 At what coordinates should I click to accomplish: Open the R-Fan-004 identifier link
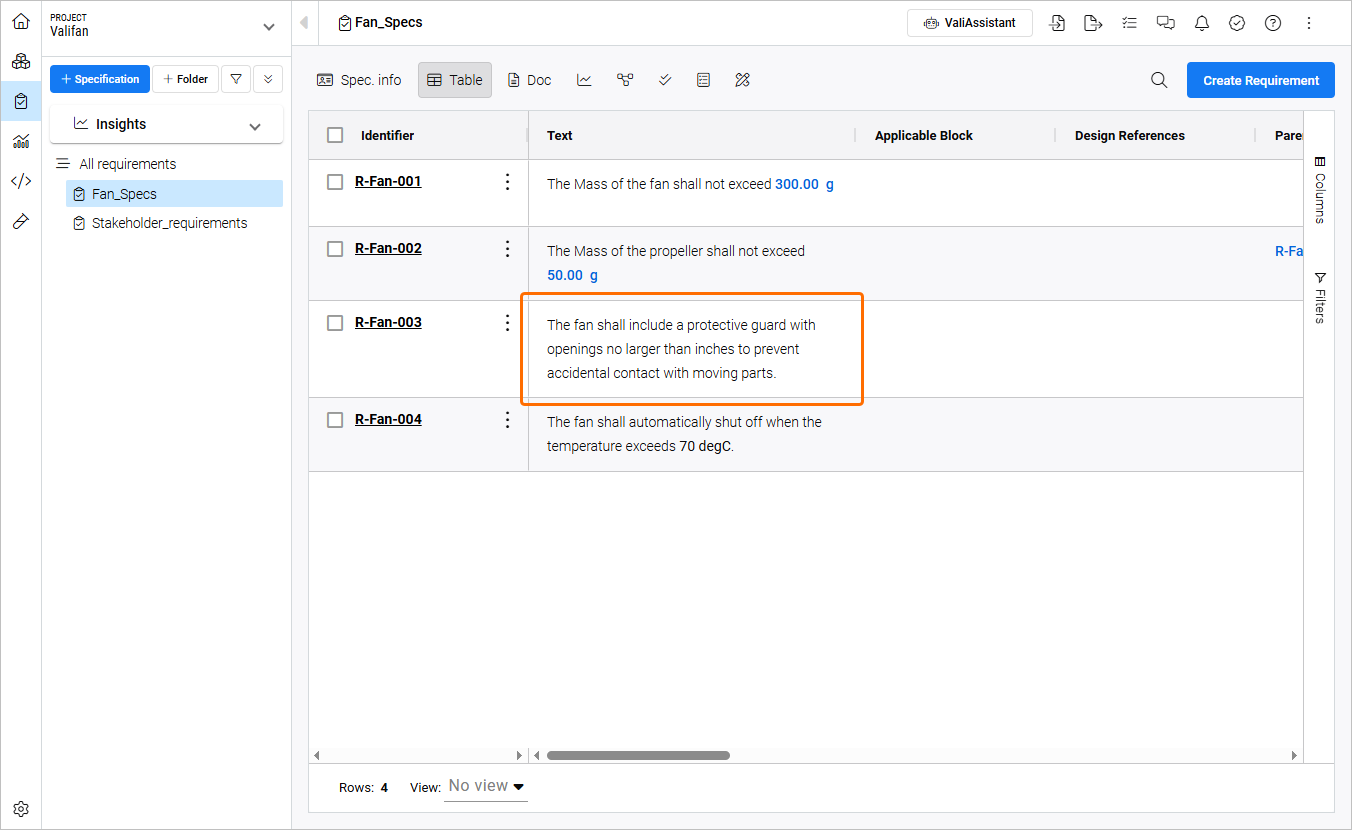pos(388,419)
